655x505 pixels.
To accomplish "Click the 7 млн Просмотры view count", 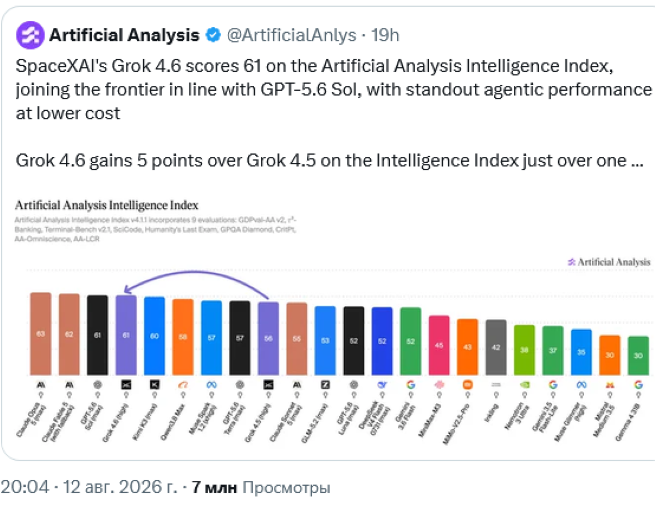I will [x=261, y=487].
